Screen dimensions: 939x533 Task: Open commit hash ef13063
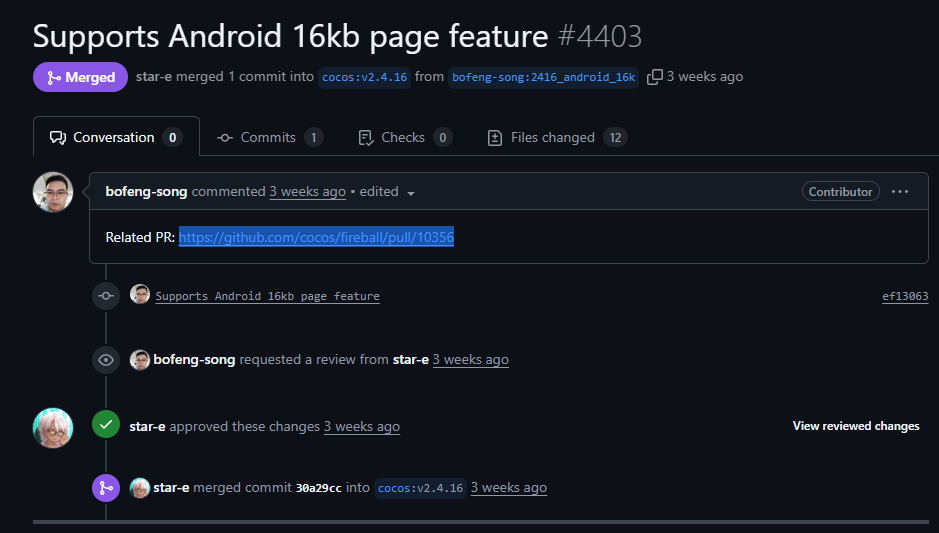pyautogui.click(x=905, y=296)
